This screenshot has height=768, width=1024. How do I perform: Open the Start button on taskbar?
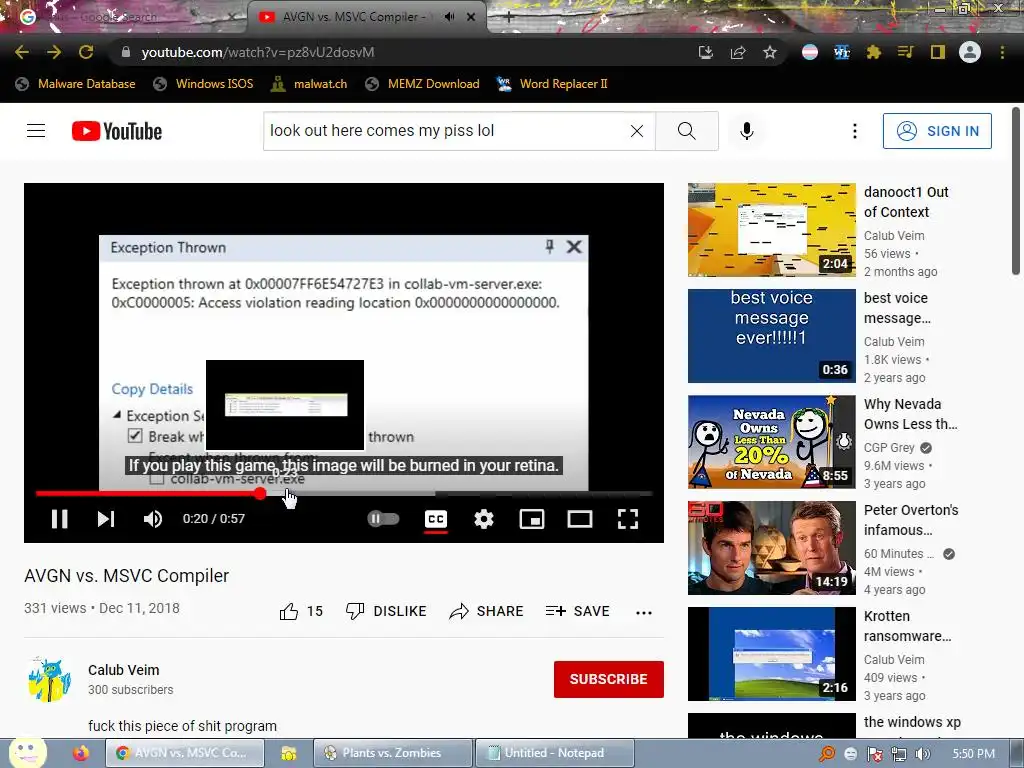click(x=27, y=751)
